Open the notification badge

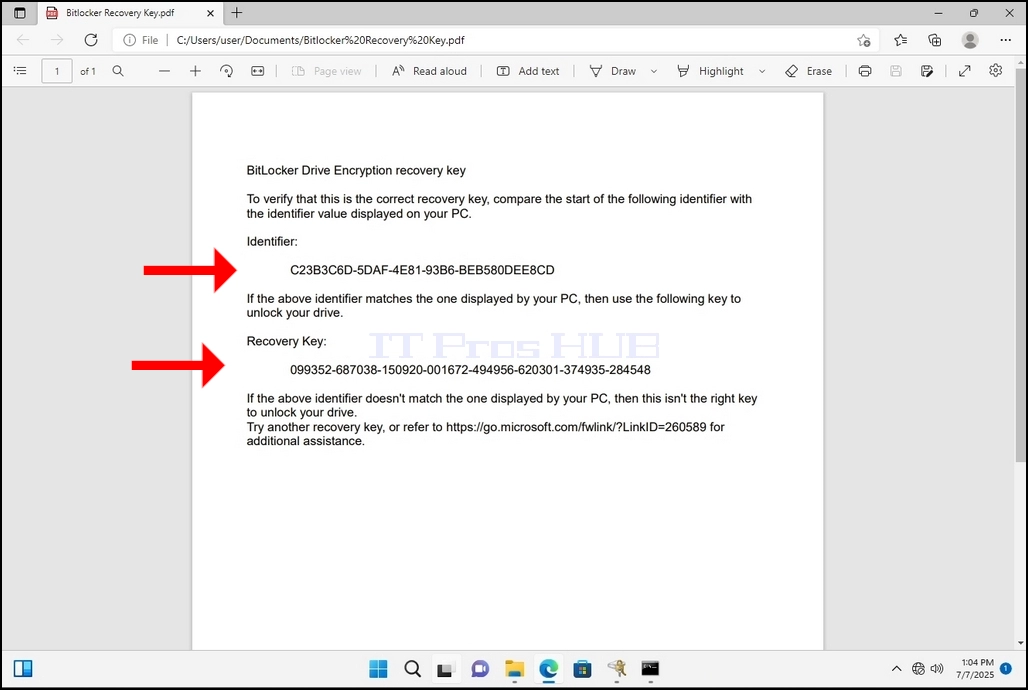pos(1006,668)
